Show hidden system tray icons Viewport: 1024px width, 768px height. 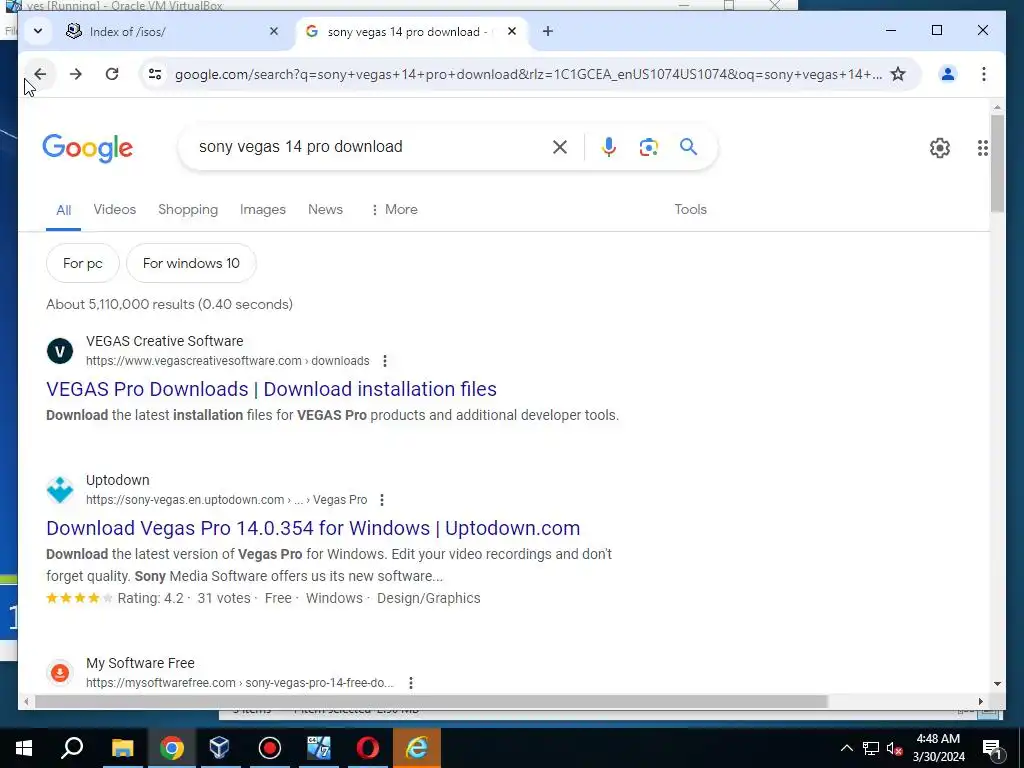pos(846,748)
